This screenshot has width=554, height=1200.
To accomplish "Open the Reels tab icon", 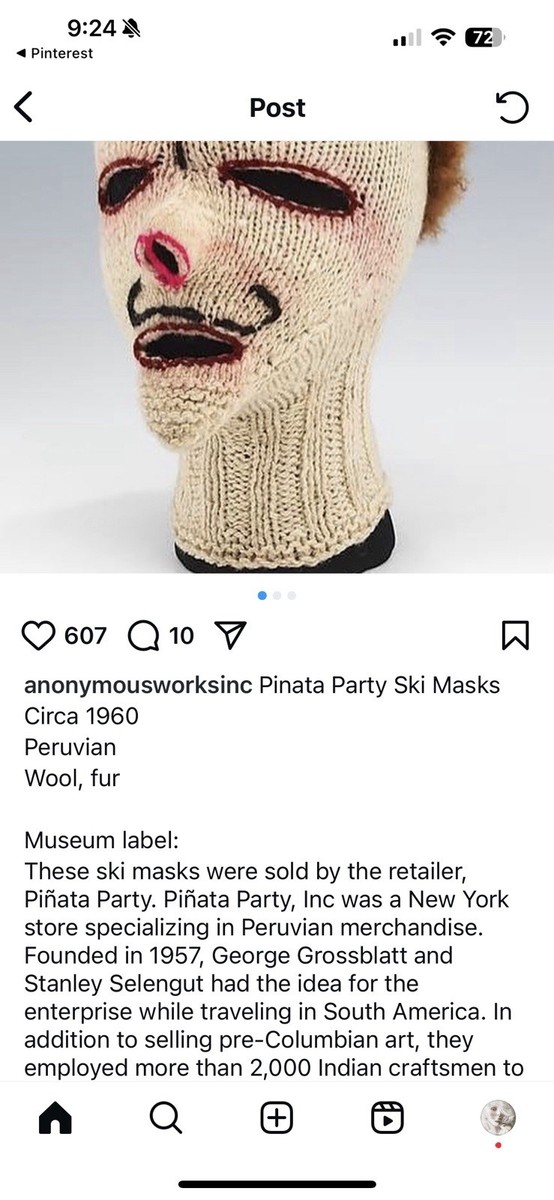I will coord(387,1118).
